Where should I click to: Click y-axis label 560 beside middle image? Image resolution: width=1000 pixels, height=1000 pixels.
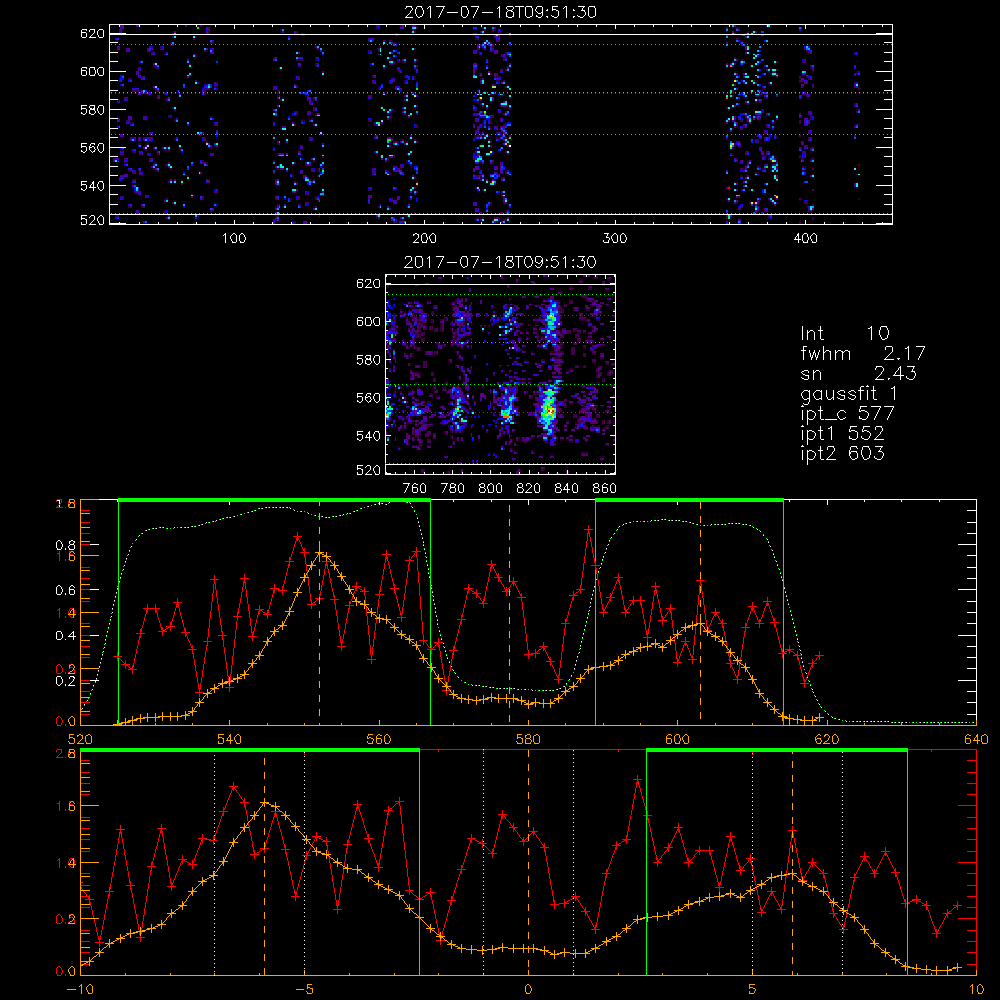coord(368,397)
